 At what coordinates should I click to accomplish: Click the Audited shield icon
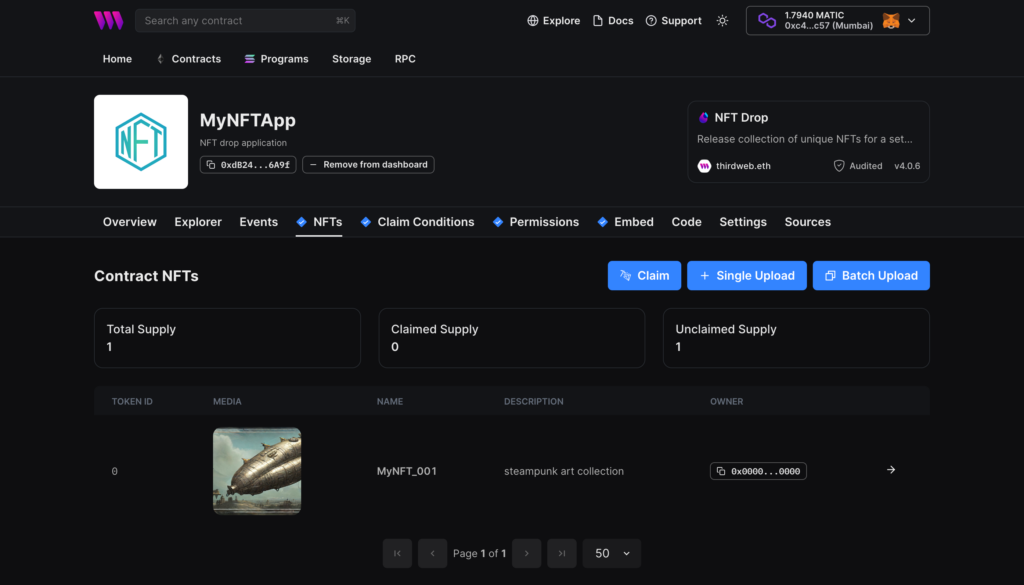pos(839,166)
